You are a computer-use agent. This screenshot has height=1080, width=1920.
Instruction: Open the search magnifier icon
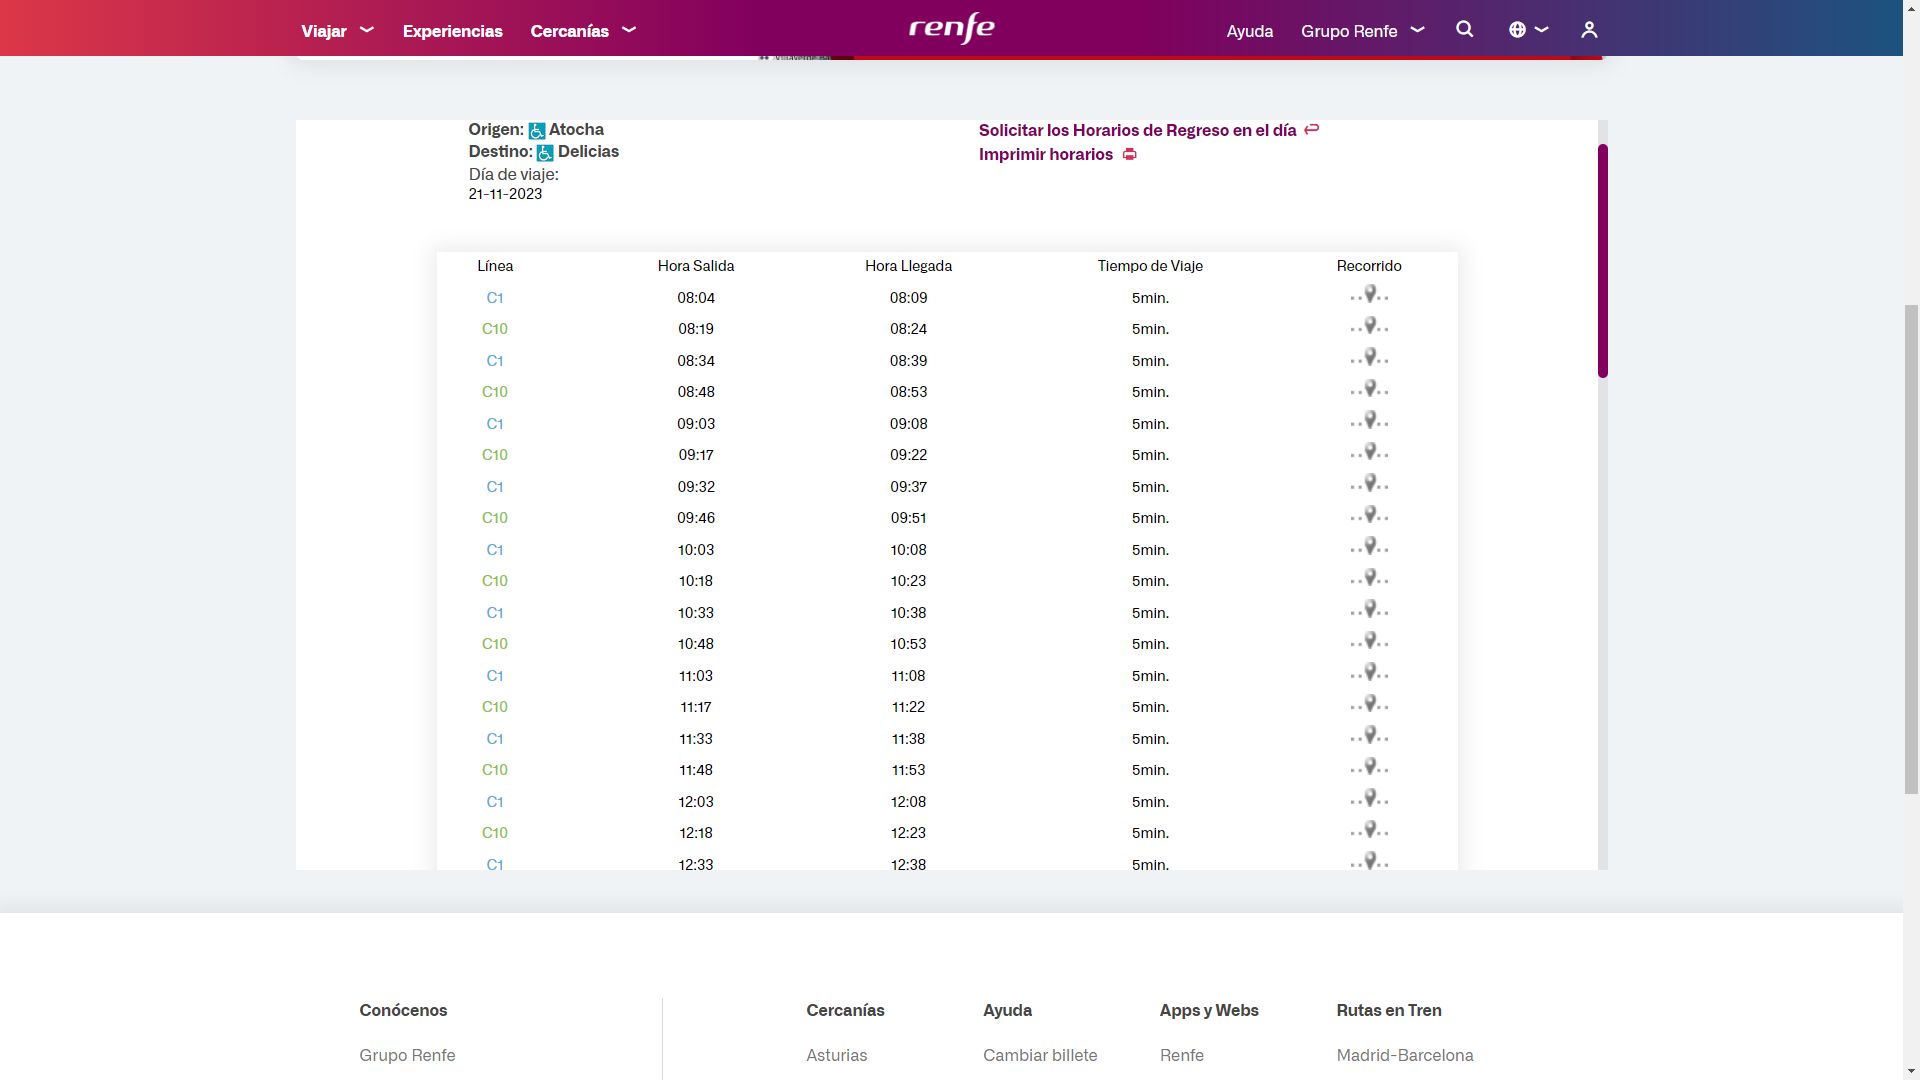pos(1464,30)
